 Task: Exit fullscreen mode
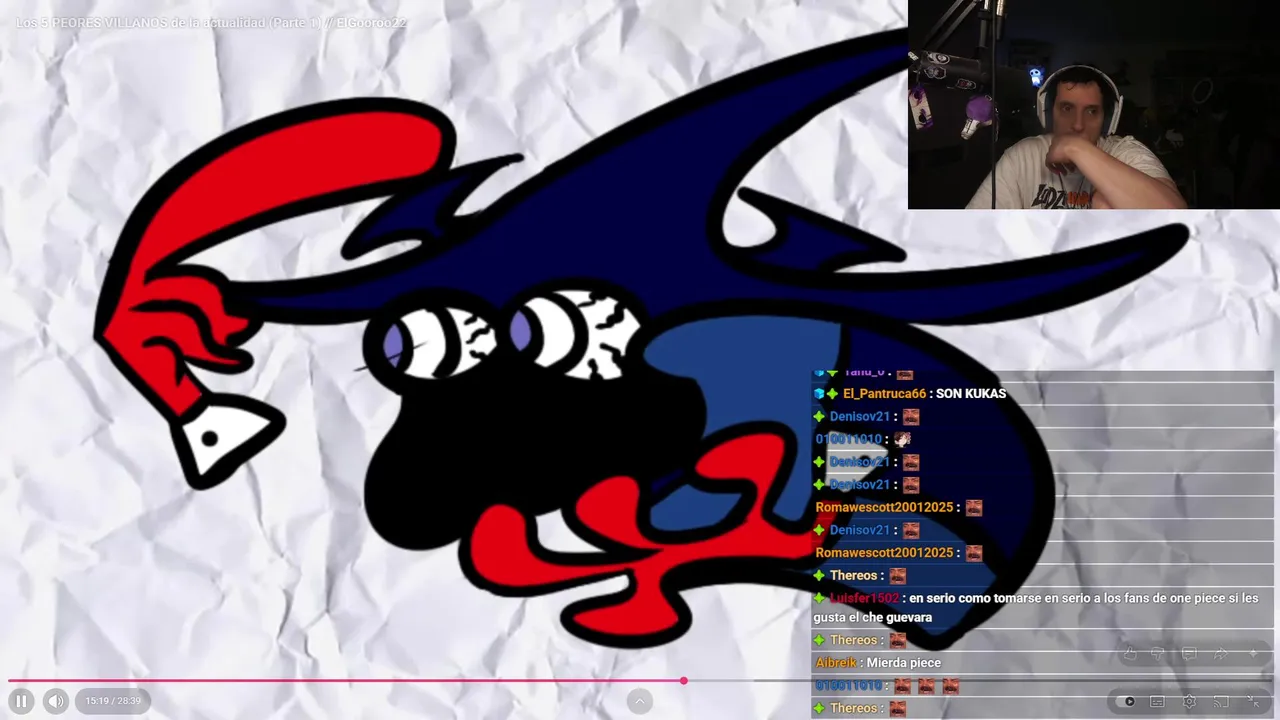point(1253,701)
